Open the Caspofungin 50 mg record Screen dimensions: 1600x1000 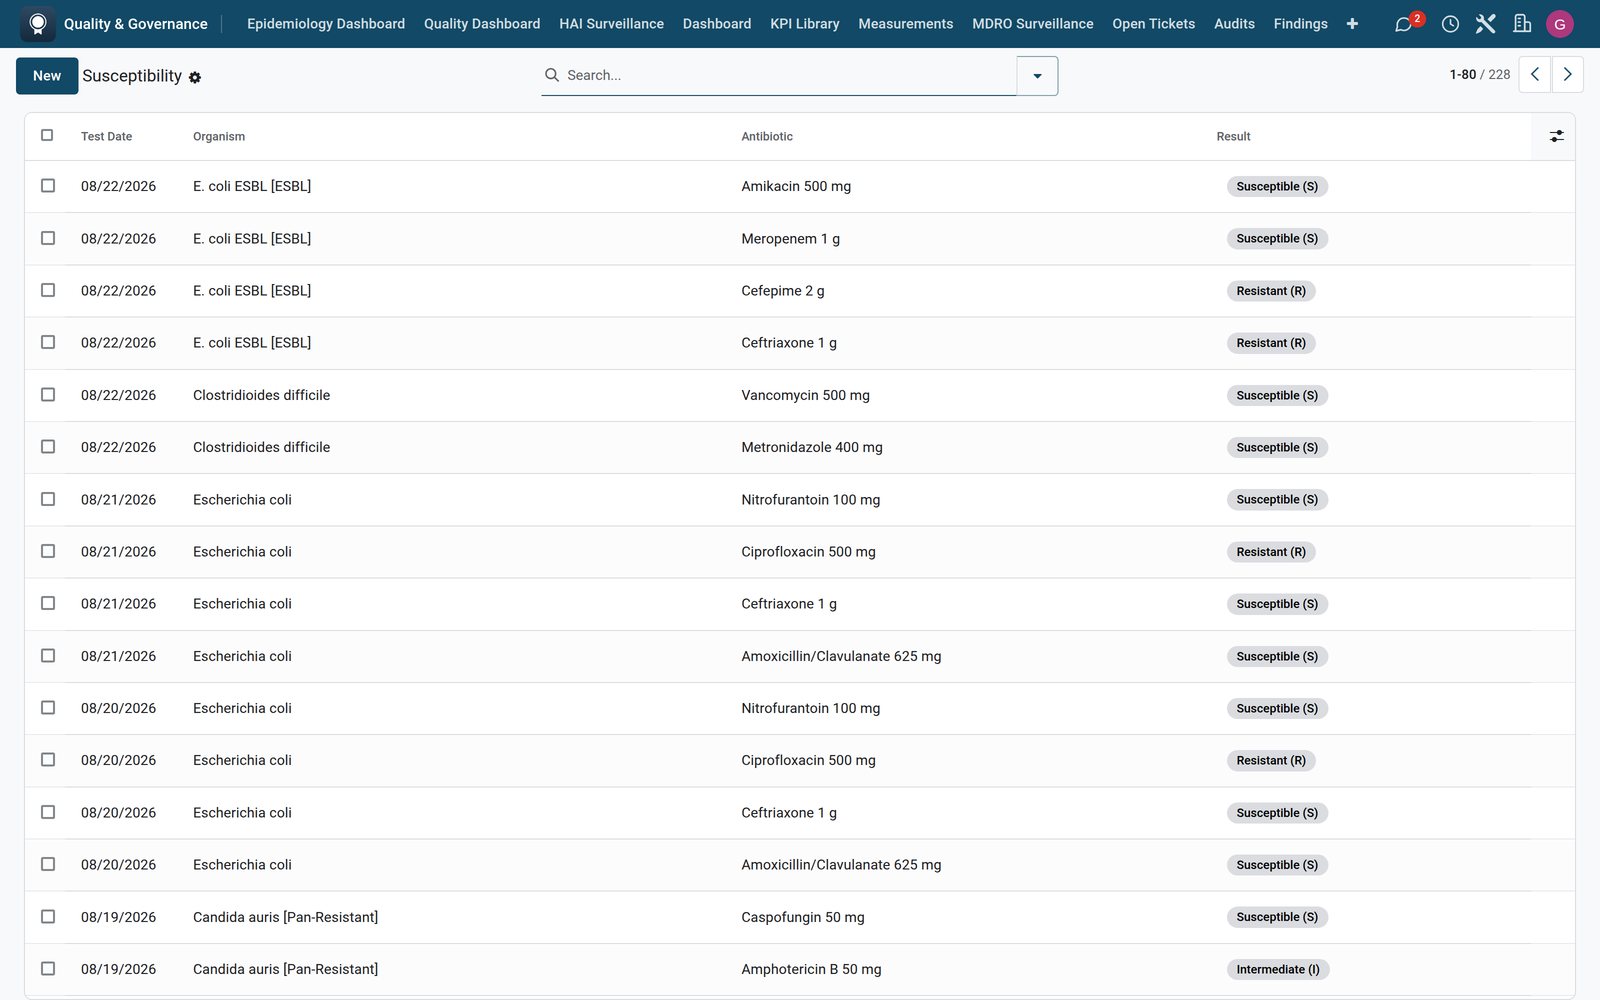point(802,917)
